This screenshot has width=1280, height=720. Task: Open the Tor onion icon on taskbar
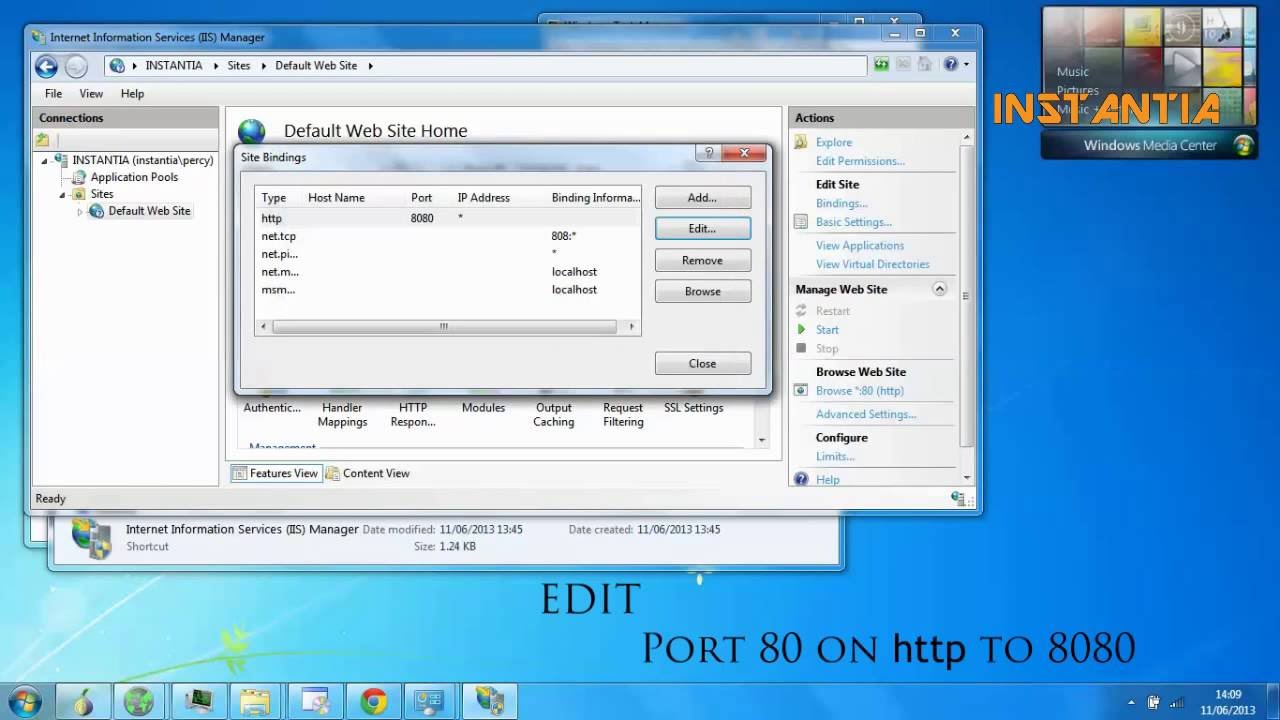click(83, 702)
